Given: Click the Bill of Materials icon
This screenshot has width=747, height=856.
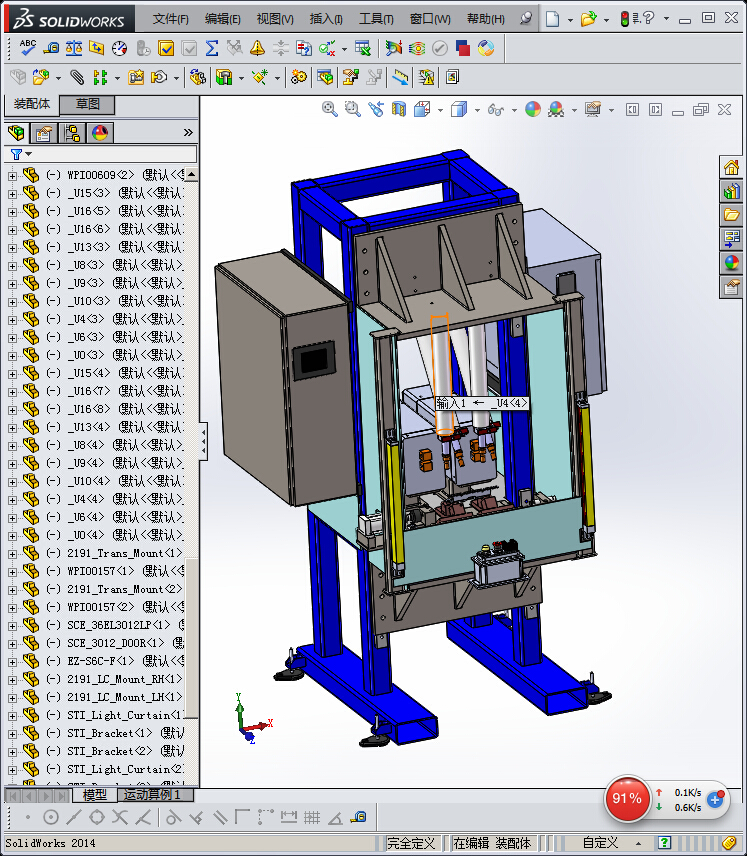Looking at the screenshot, I should (325, 78).
